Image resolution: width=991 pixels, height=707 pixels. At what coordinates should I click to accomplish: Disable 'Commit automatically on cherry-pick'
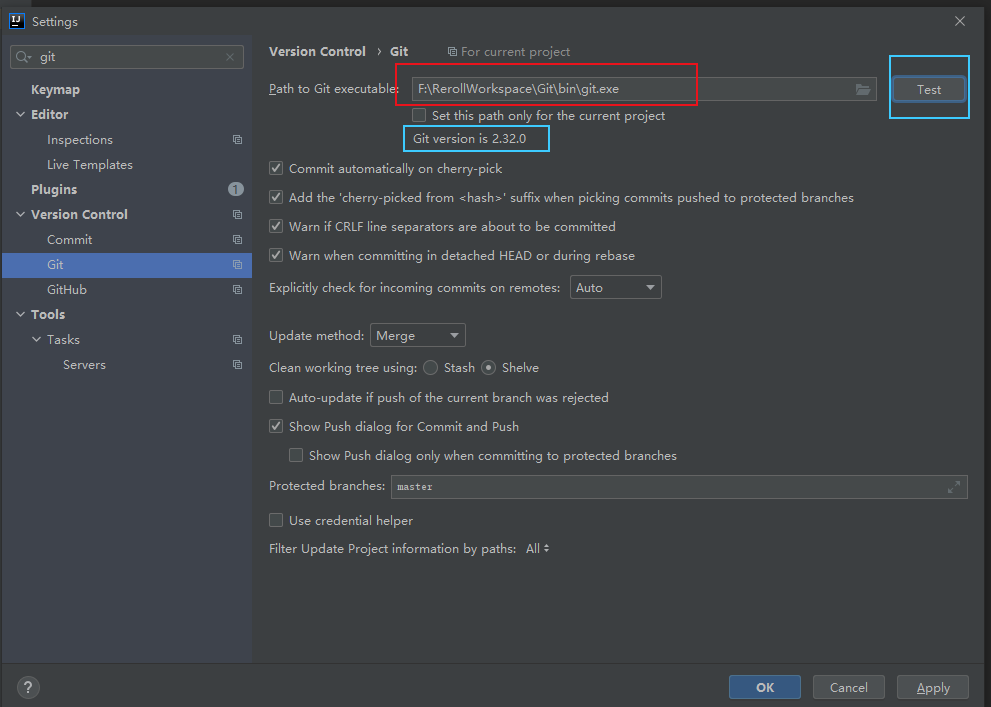tap(276, 168)
